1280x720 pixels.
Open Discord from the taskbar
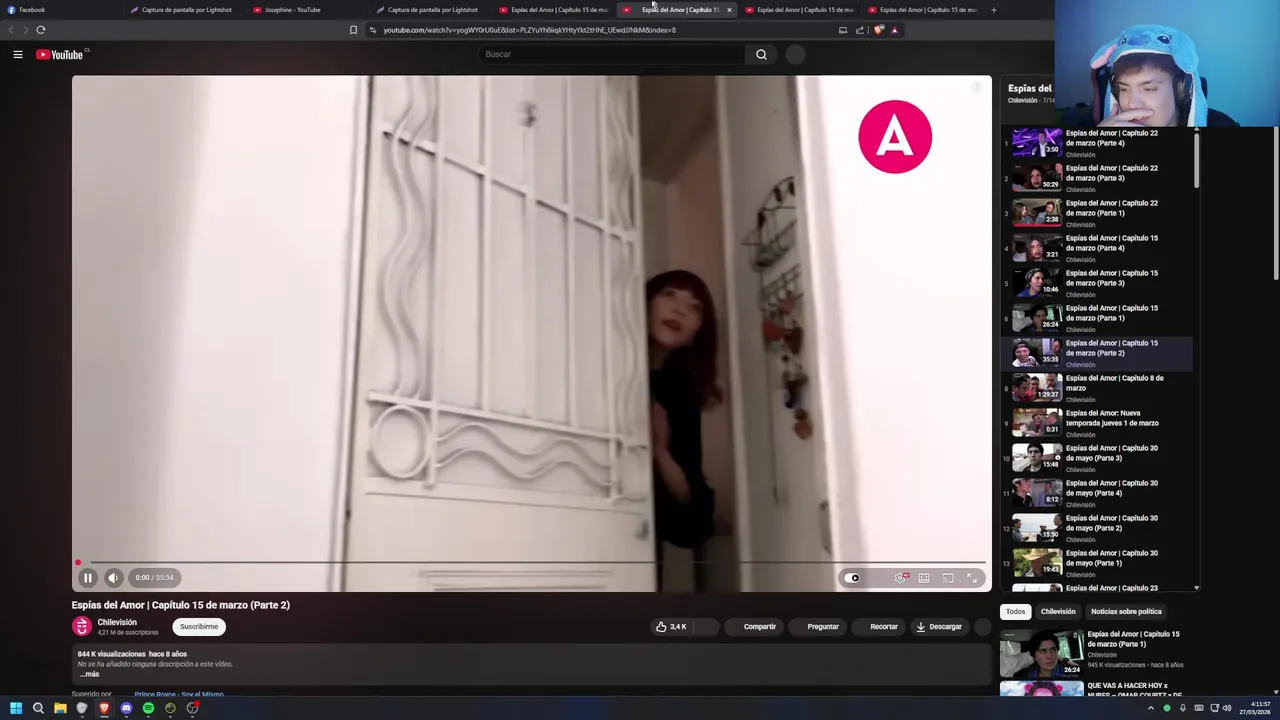126,708
